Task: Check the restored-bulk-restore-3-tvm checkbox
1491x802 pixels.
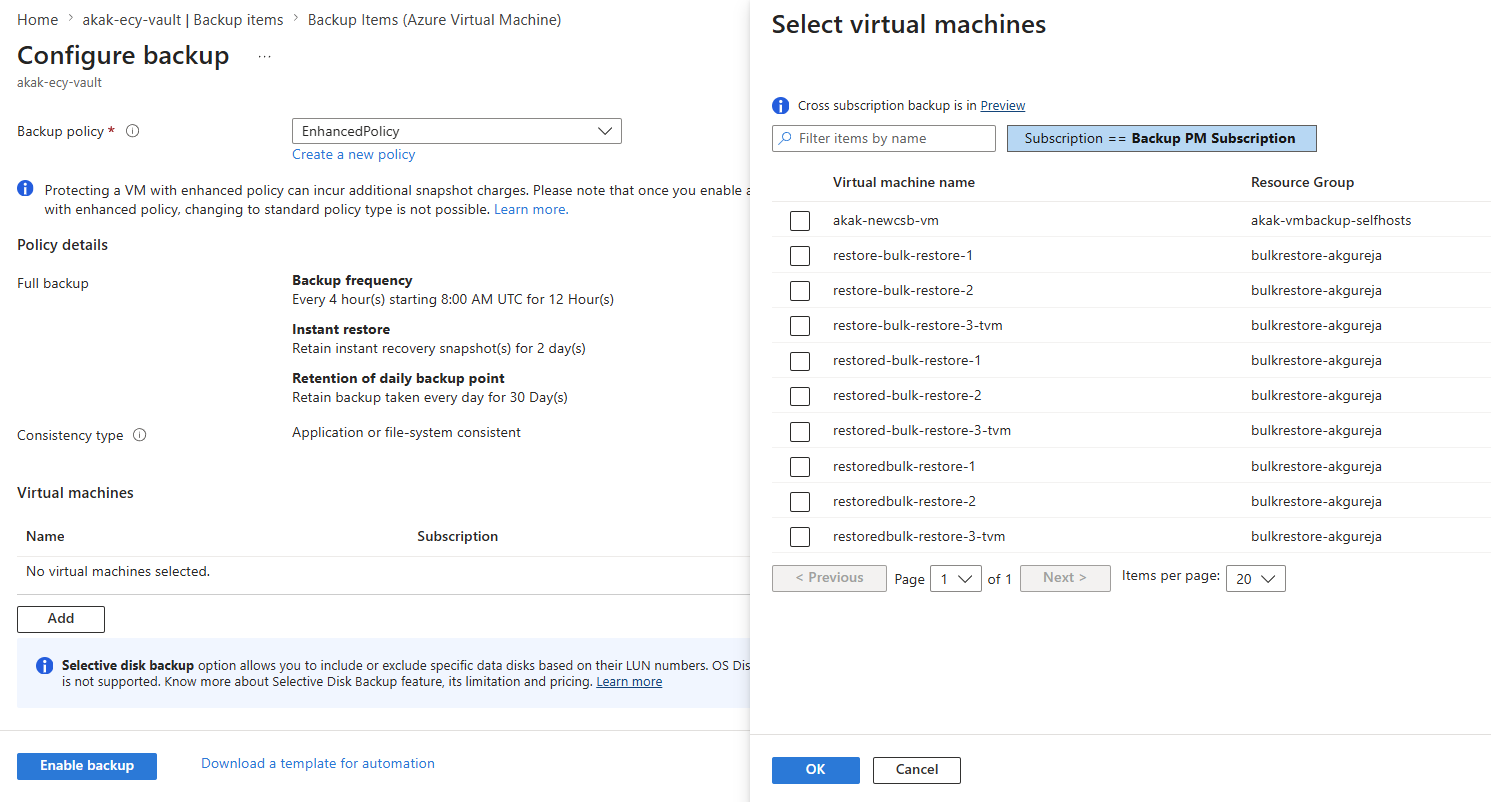Action: [x=800, y=432]
